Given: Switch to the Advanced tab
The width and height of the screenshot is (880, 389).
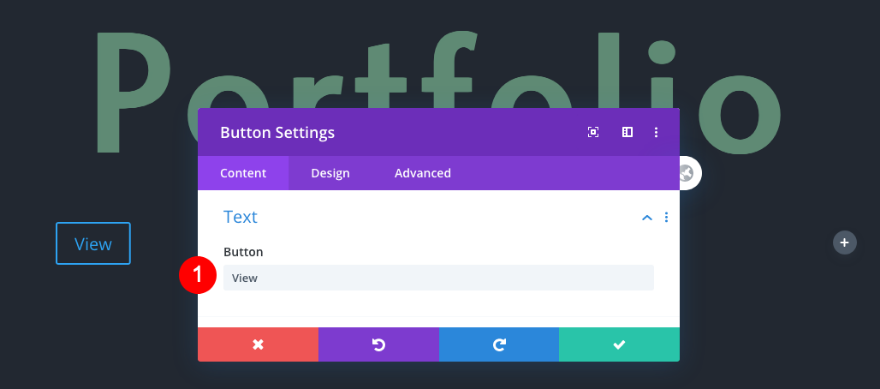Looking at the screenshot, I should coord(423,173).
